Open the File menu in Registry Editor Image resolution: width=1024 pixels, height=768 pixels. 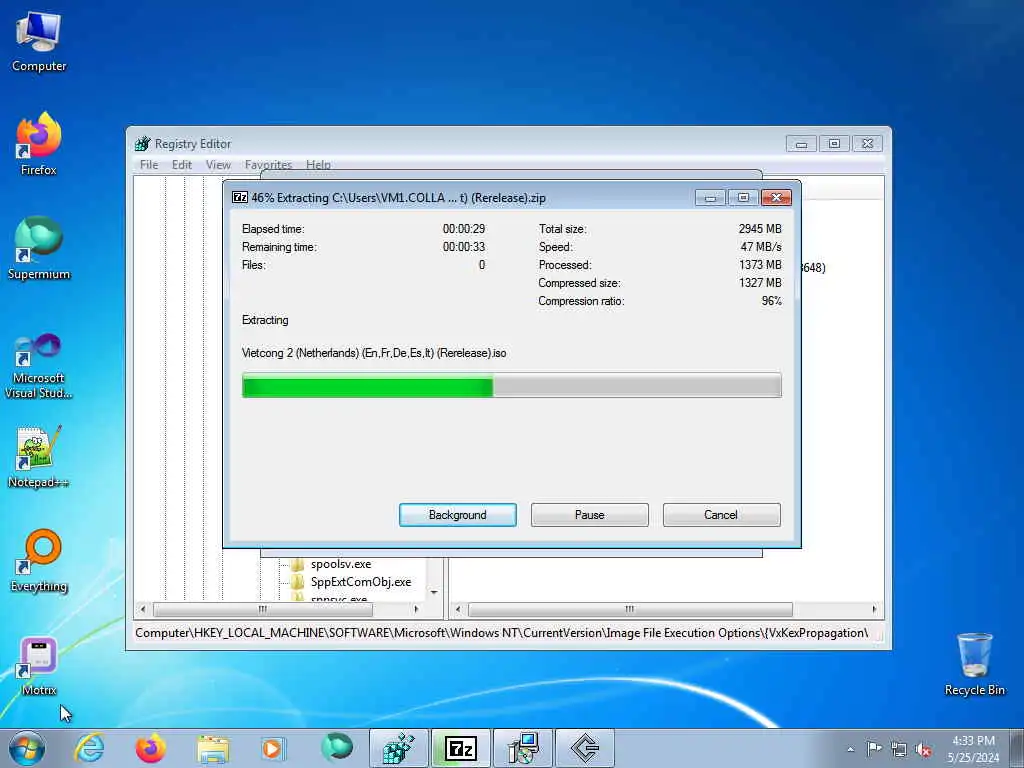pyautogui.click(x=149, y=165)
